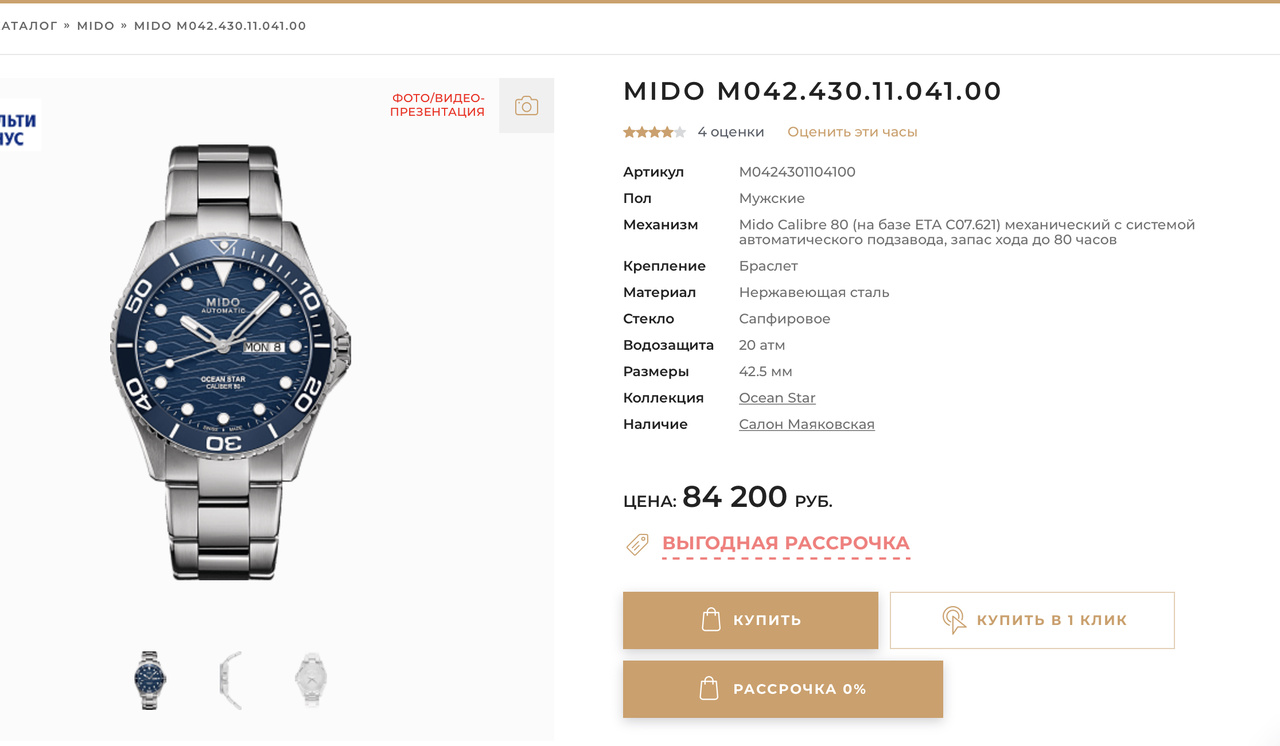Open the Ocean Star collection link
Image resolution: width=1280 pixels, height=746 pixels.
pyautogui.click(x=777, y=398)
